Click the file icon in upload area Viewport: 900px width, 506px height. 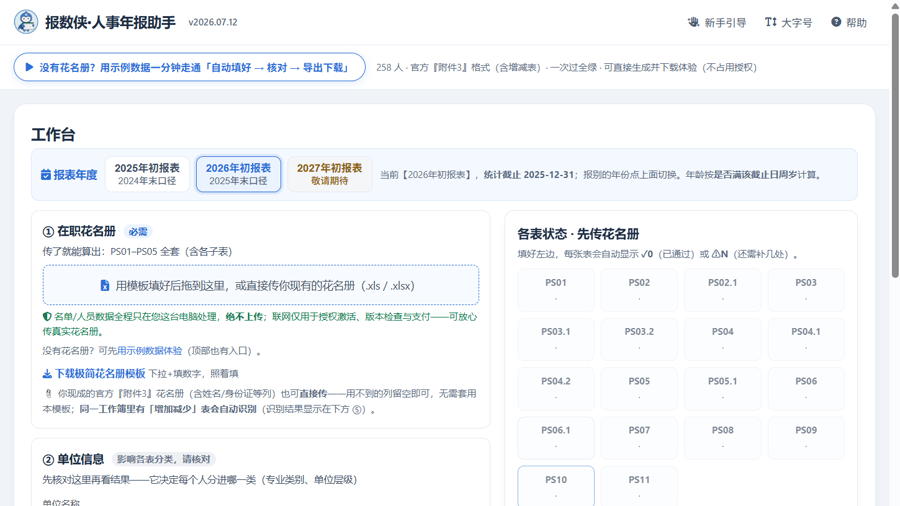[x=104, y=286]
